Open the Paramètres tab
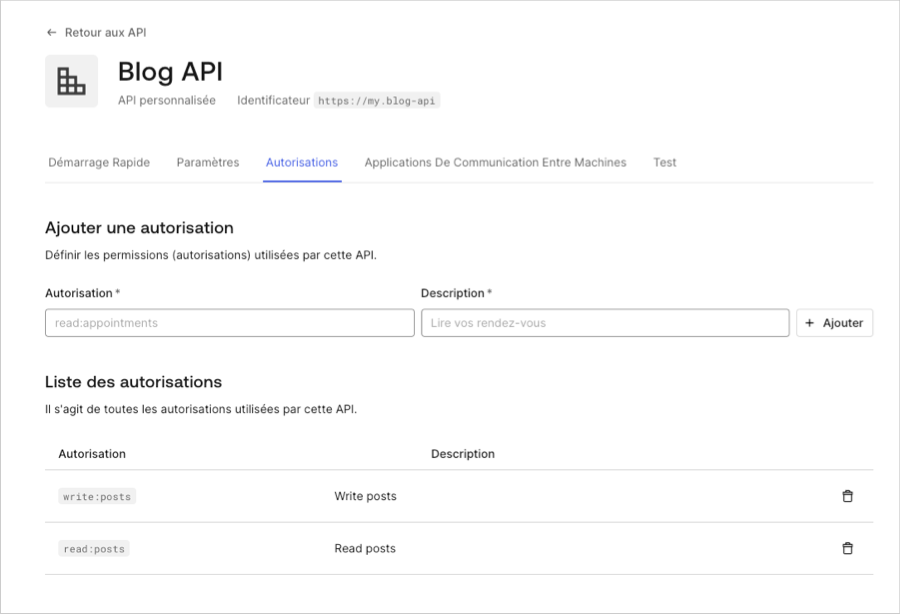The height and width of the screenshot is (614, 900). coord(207,161)
